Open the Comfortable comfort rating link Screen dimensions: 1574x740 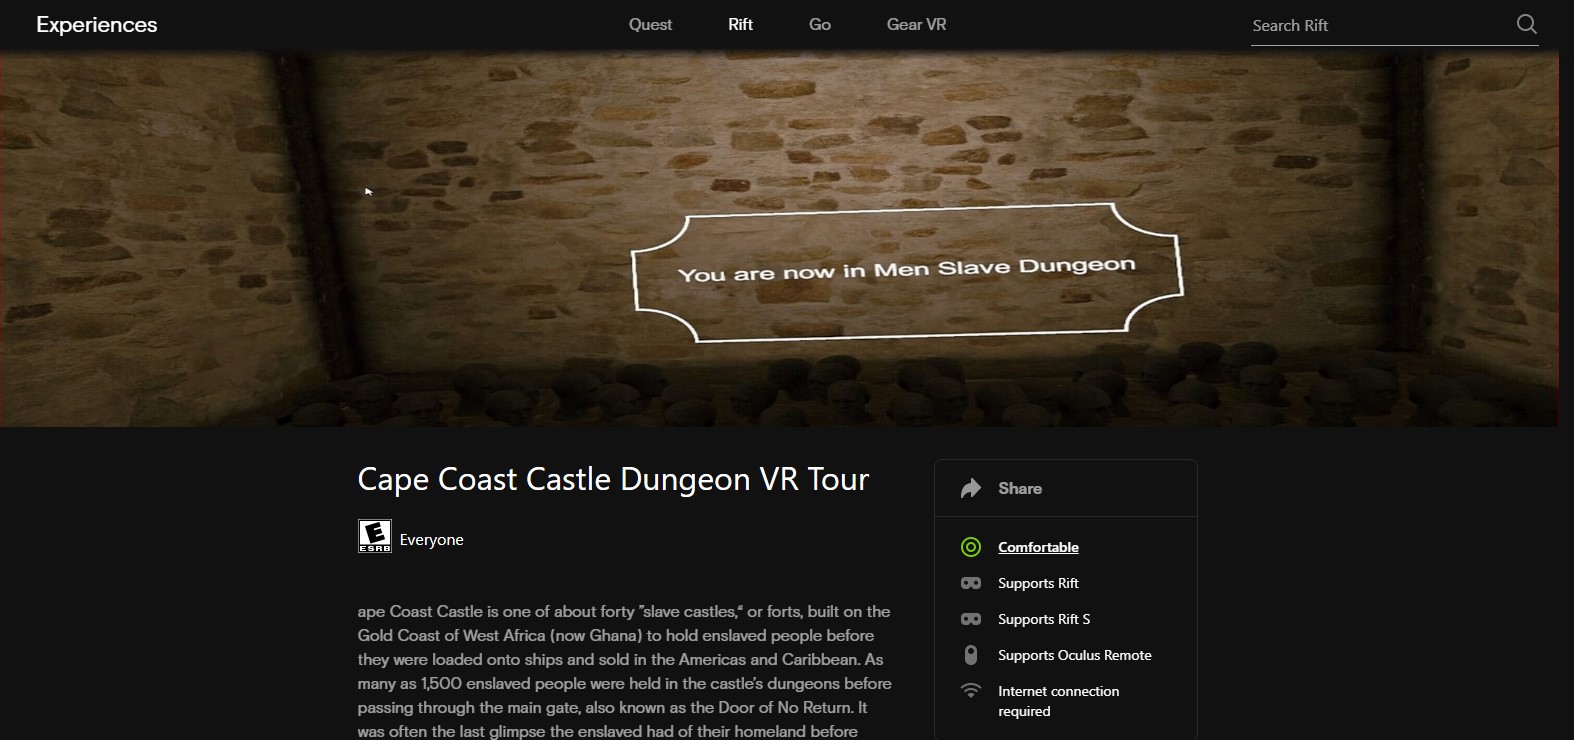point(1038,547)
